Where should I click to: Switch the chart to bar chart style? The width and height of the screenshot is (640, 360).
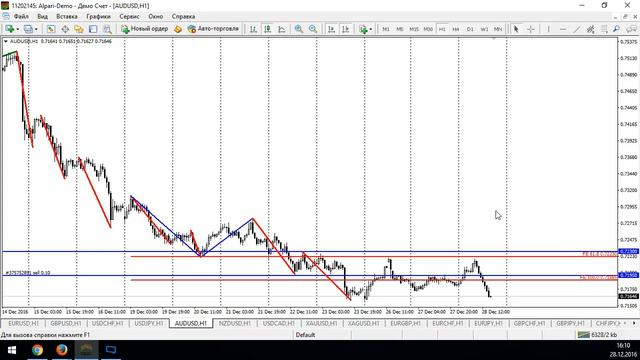click(253, 29)
